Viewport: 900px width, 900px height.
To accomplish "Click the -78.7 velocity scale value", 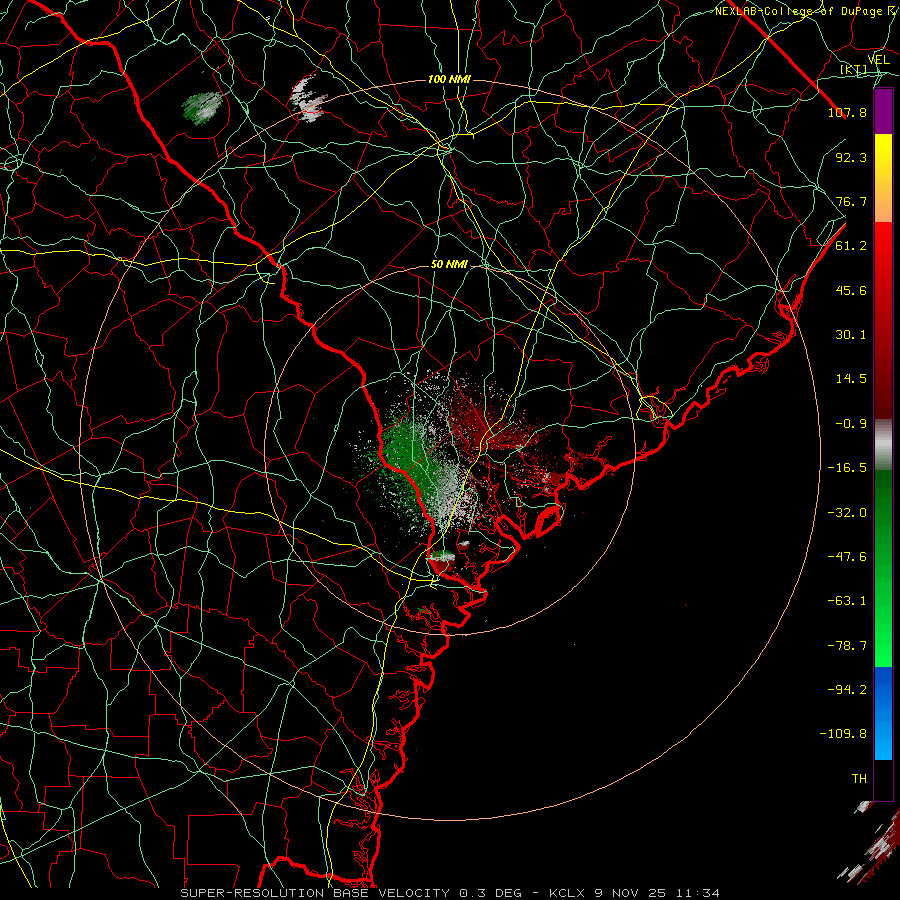I will (x=847, y=646).
